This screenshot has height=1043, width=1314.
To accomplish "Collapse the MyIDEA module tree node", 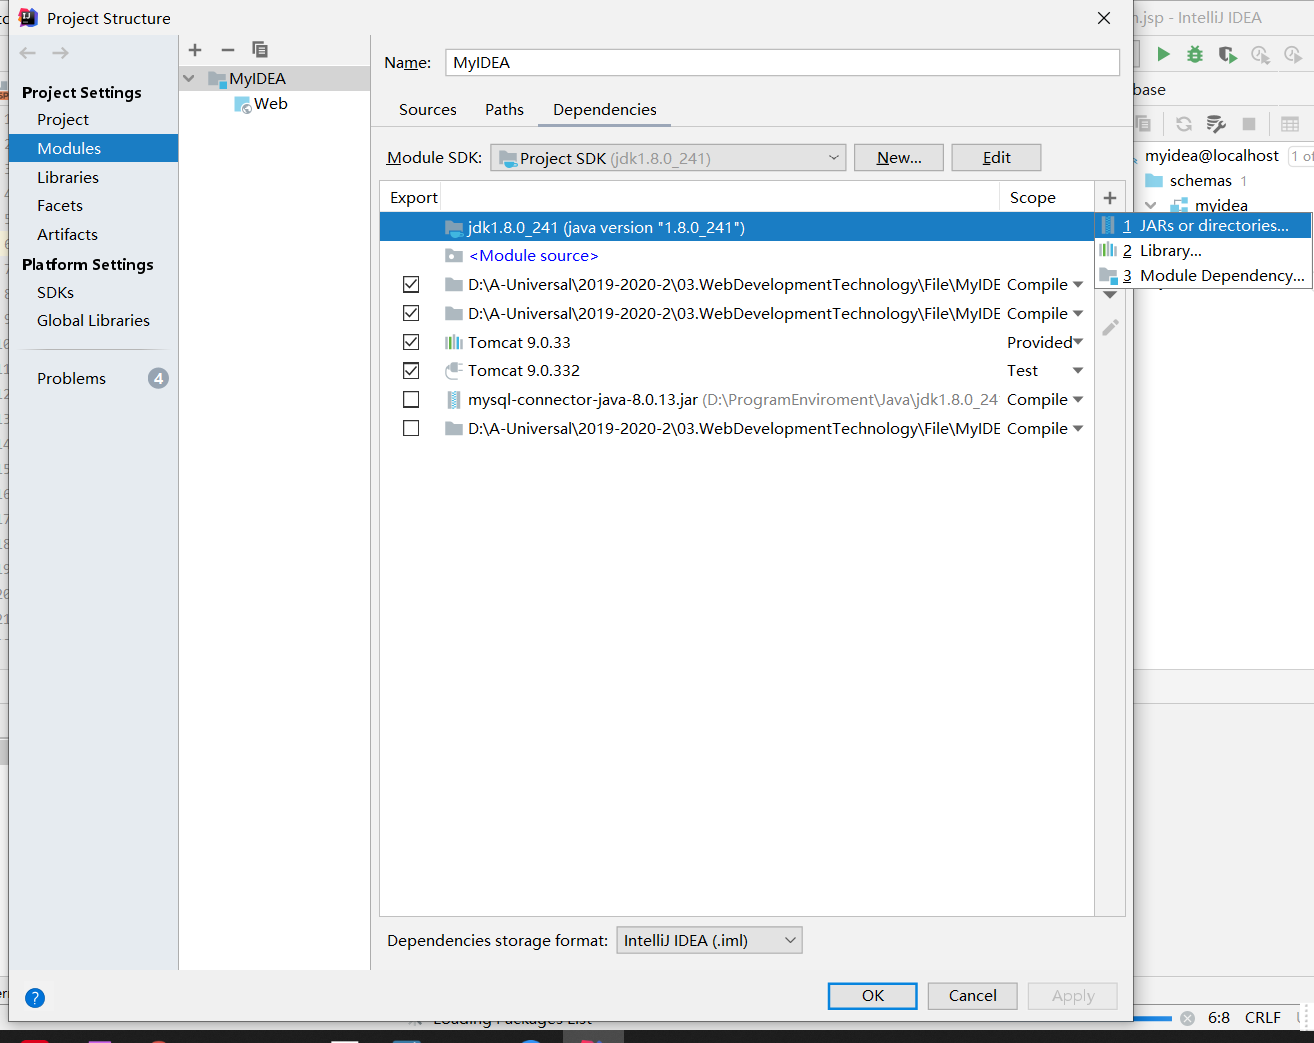I will [189, 78].
